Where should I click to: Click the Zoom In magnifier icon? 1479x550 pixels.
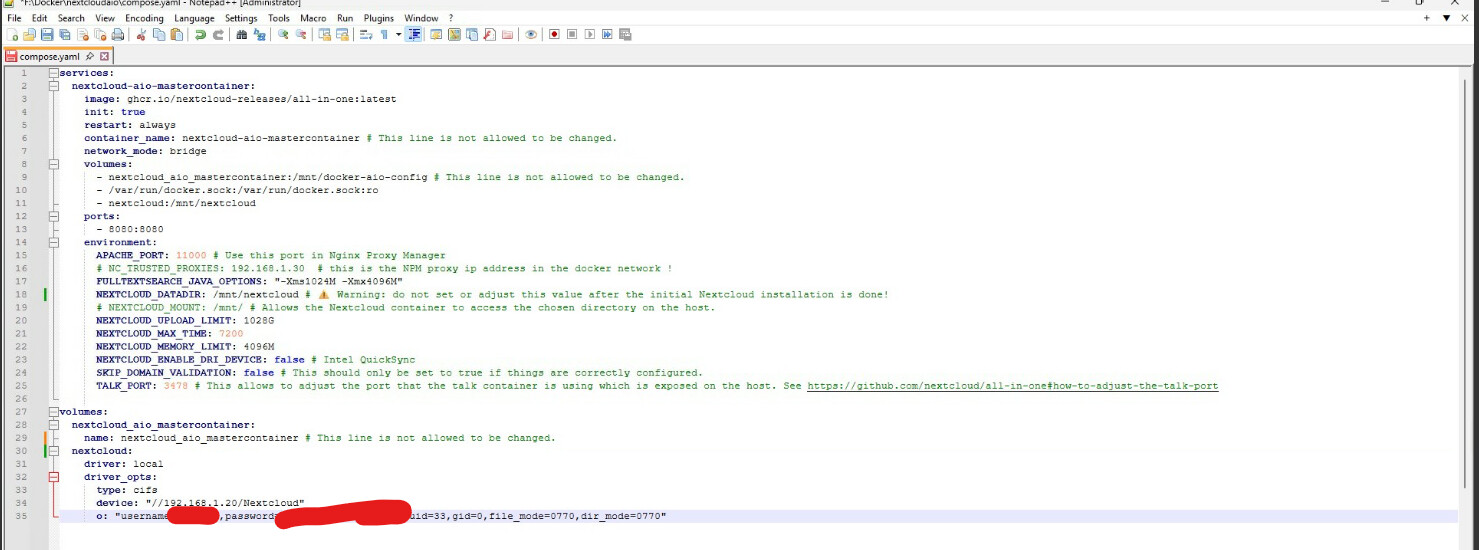click(x=283, y=35)
